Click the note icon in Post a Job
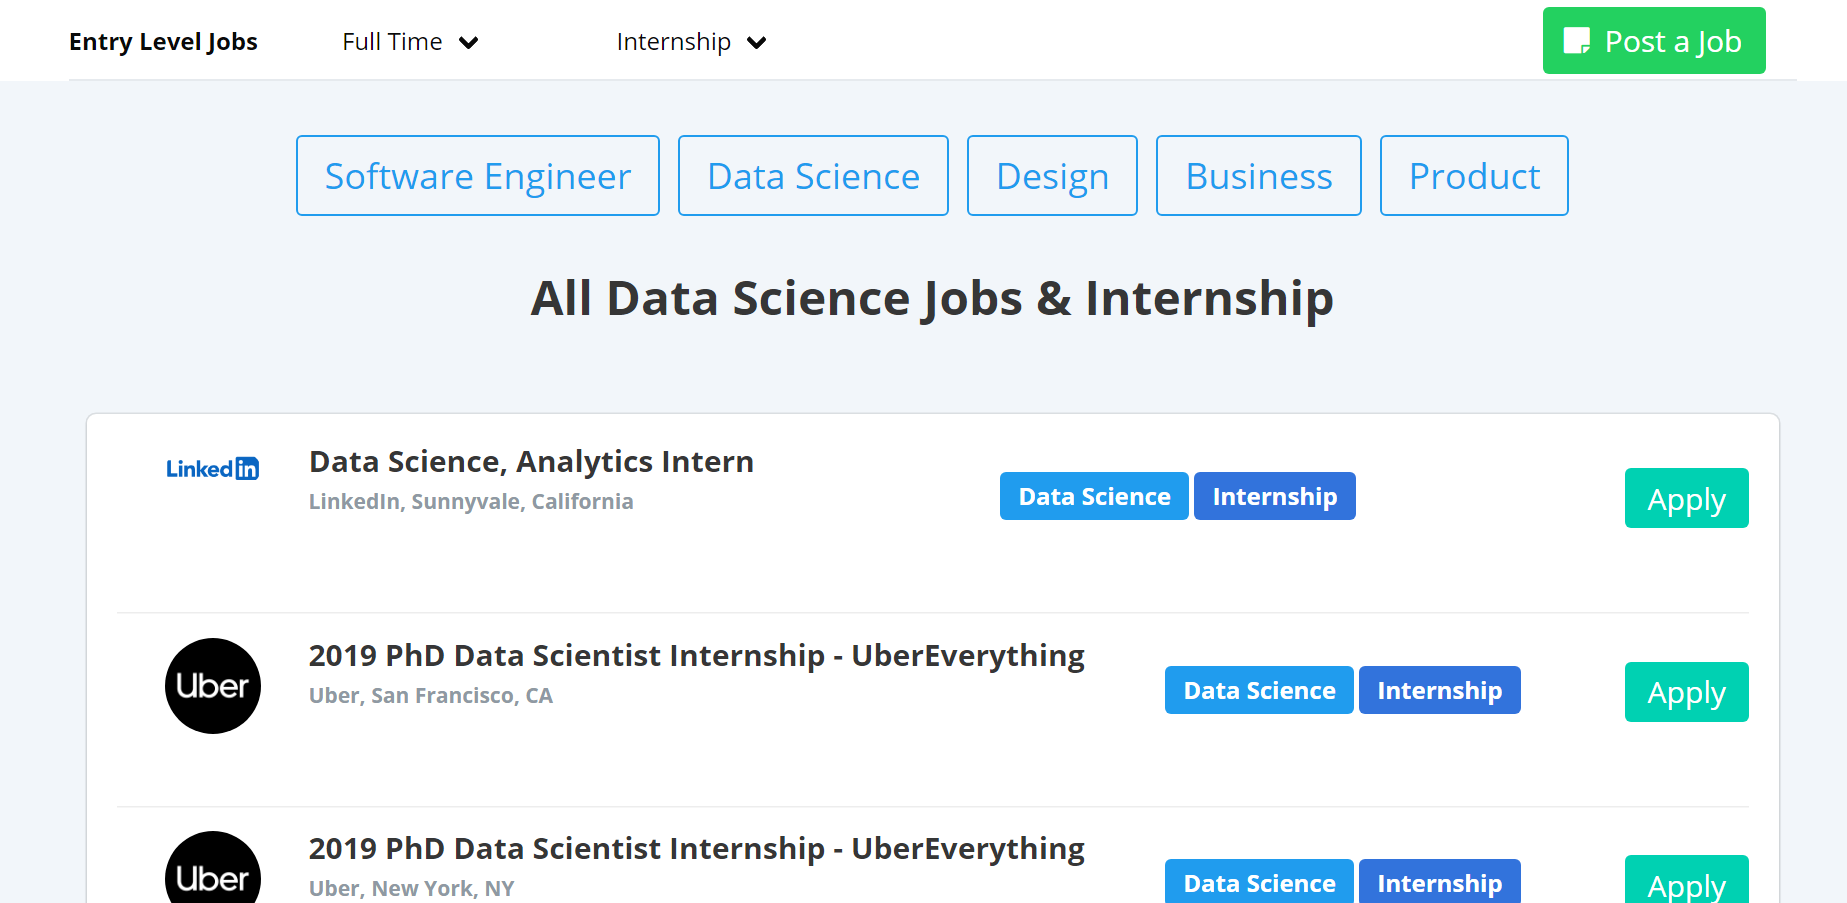The width and height of the screenshot is (1847, 903). [1576, 41]
